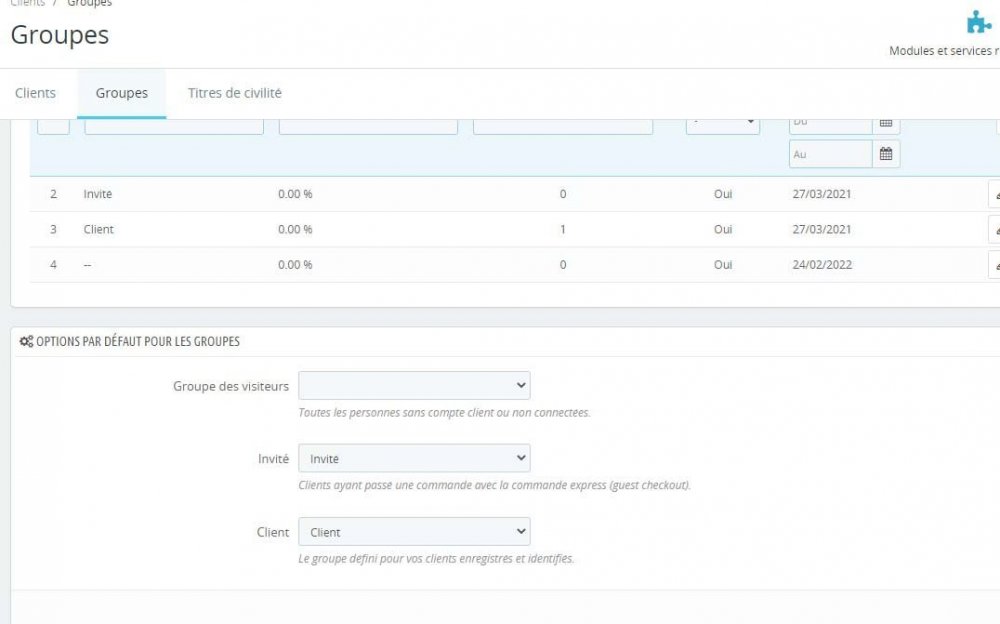Open the calendar picker for the Du date
The image size is (1000, 624).
coord(885,124)
